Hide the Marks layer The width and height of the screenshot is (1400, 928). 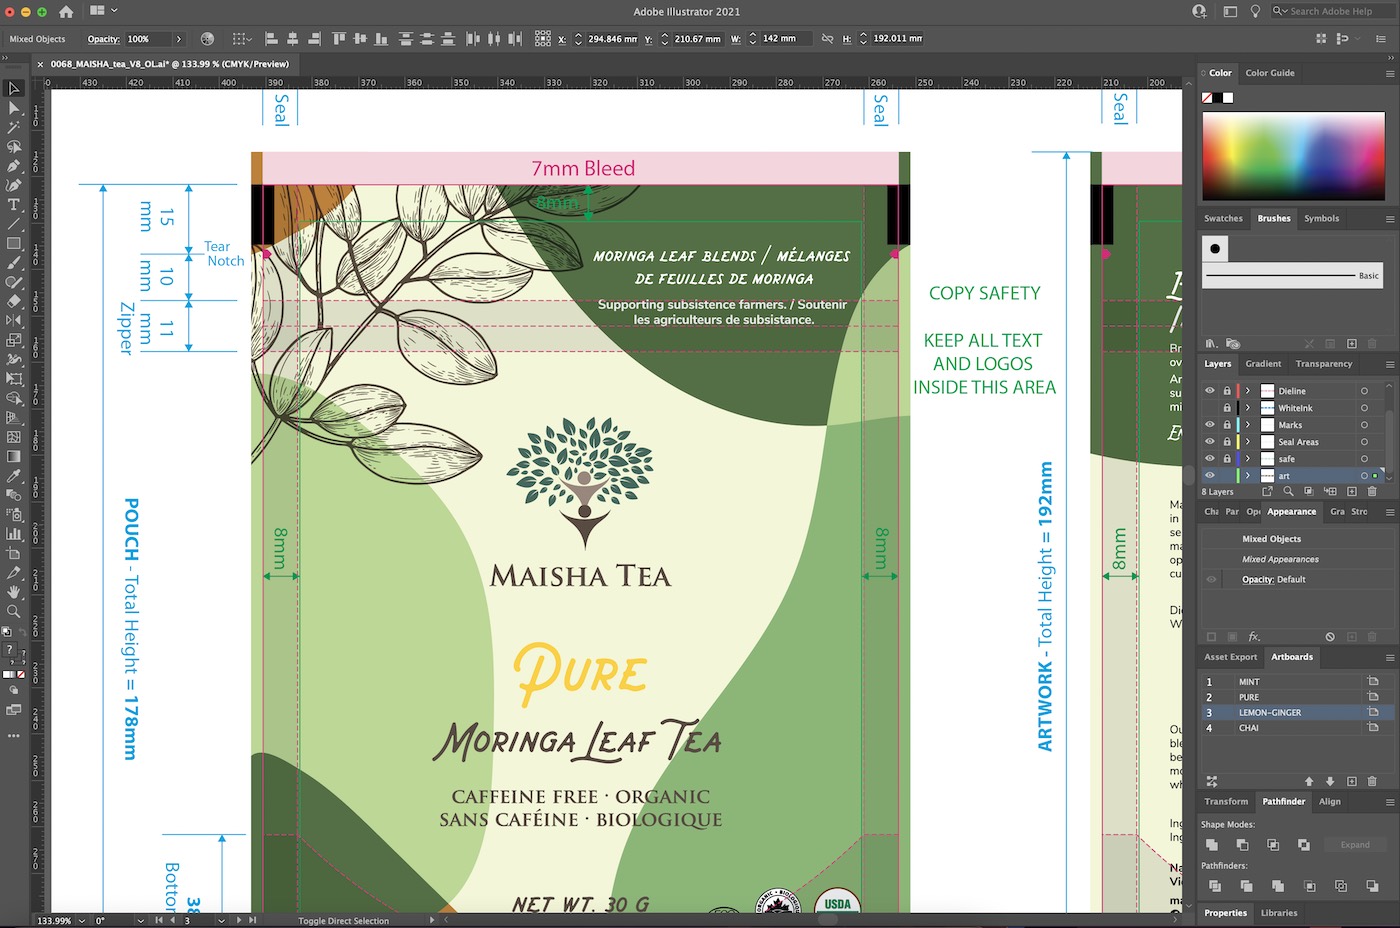coord(1210,425)
